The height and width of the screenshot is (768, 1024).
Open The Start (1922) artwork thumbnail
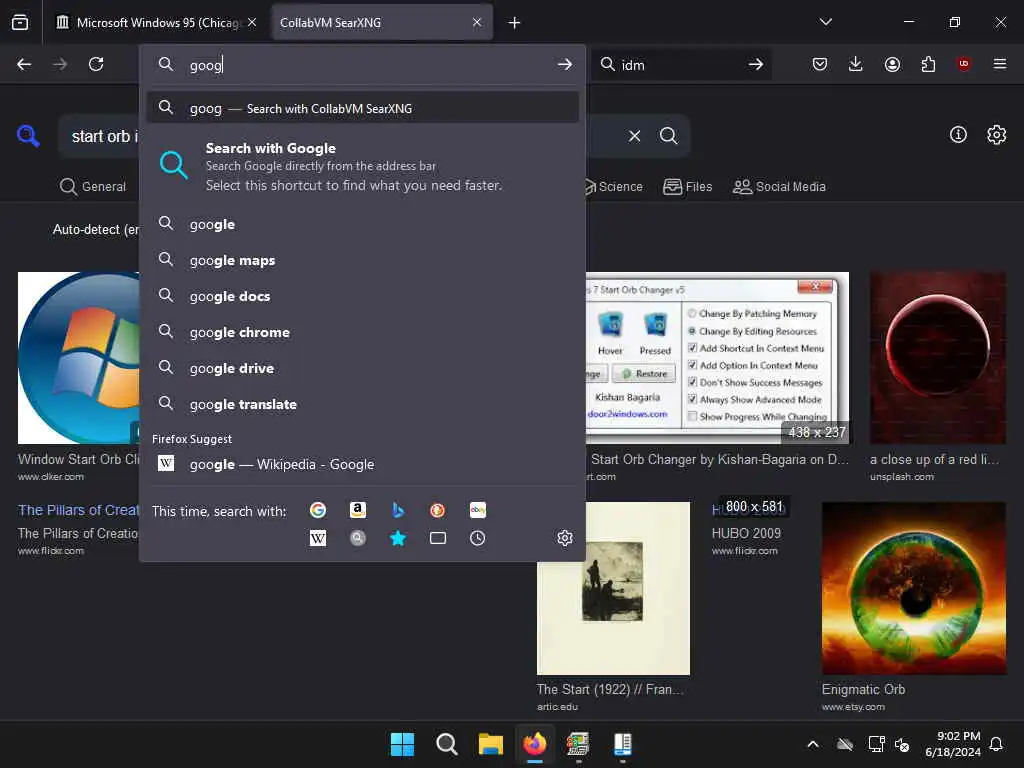coord(613,588)
